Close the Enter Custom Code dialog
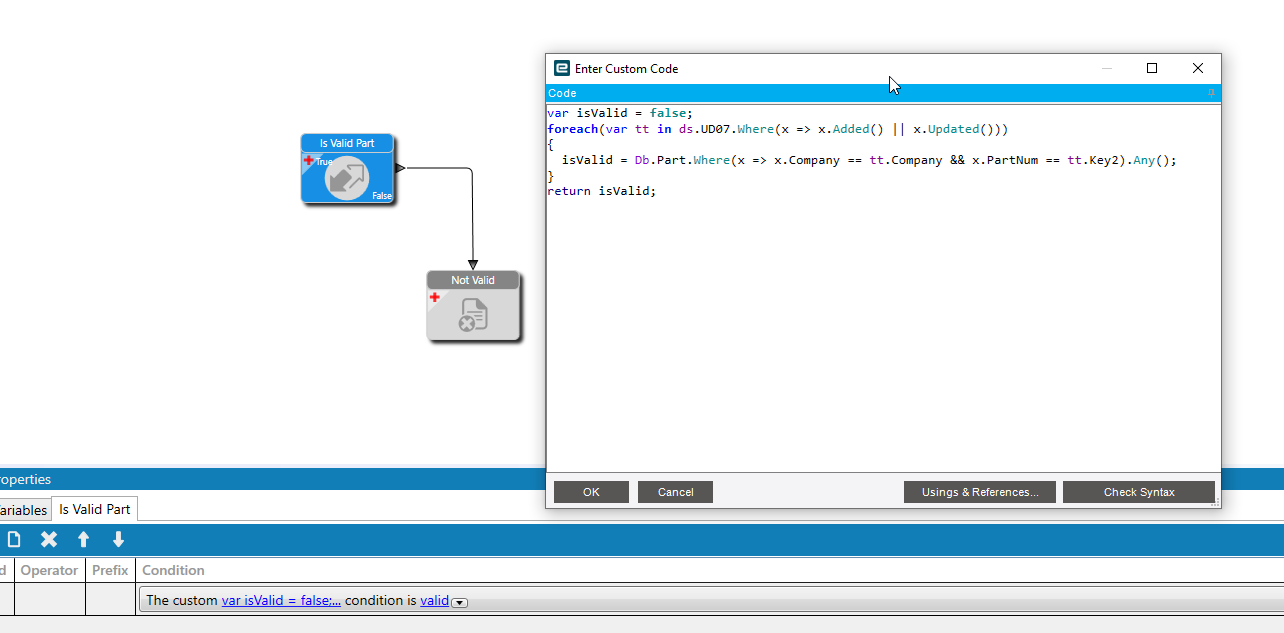Viewport: 1284px width, 633px height. (1198, 68)
